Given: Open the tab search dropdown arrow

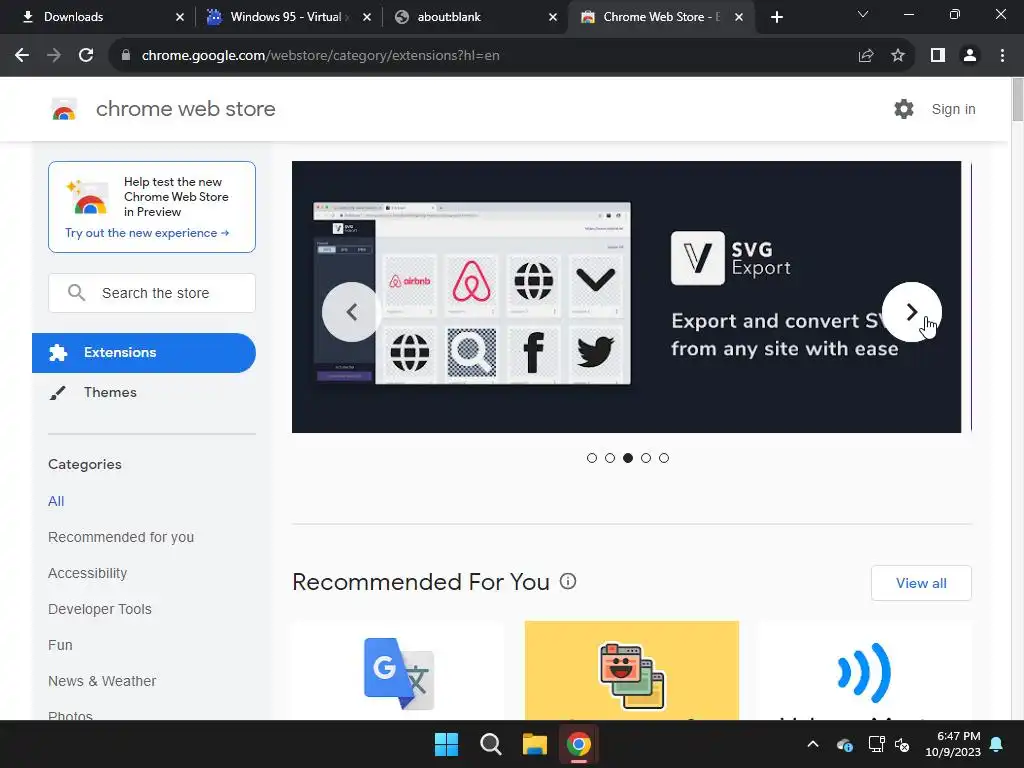Looking at the screenshot, I should [863, 14].
